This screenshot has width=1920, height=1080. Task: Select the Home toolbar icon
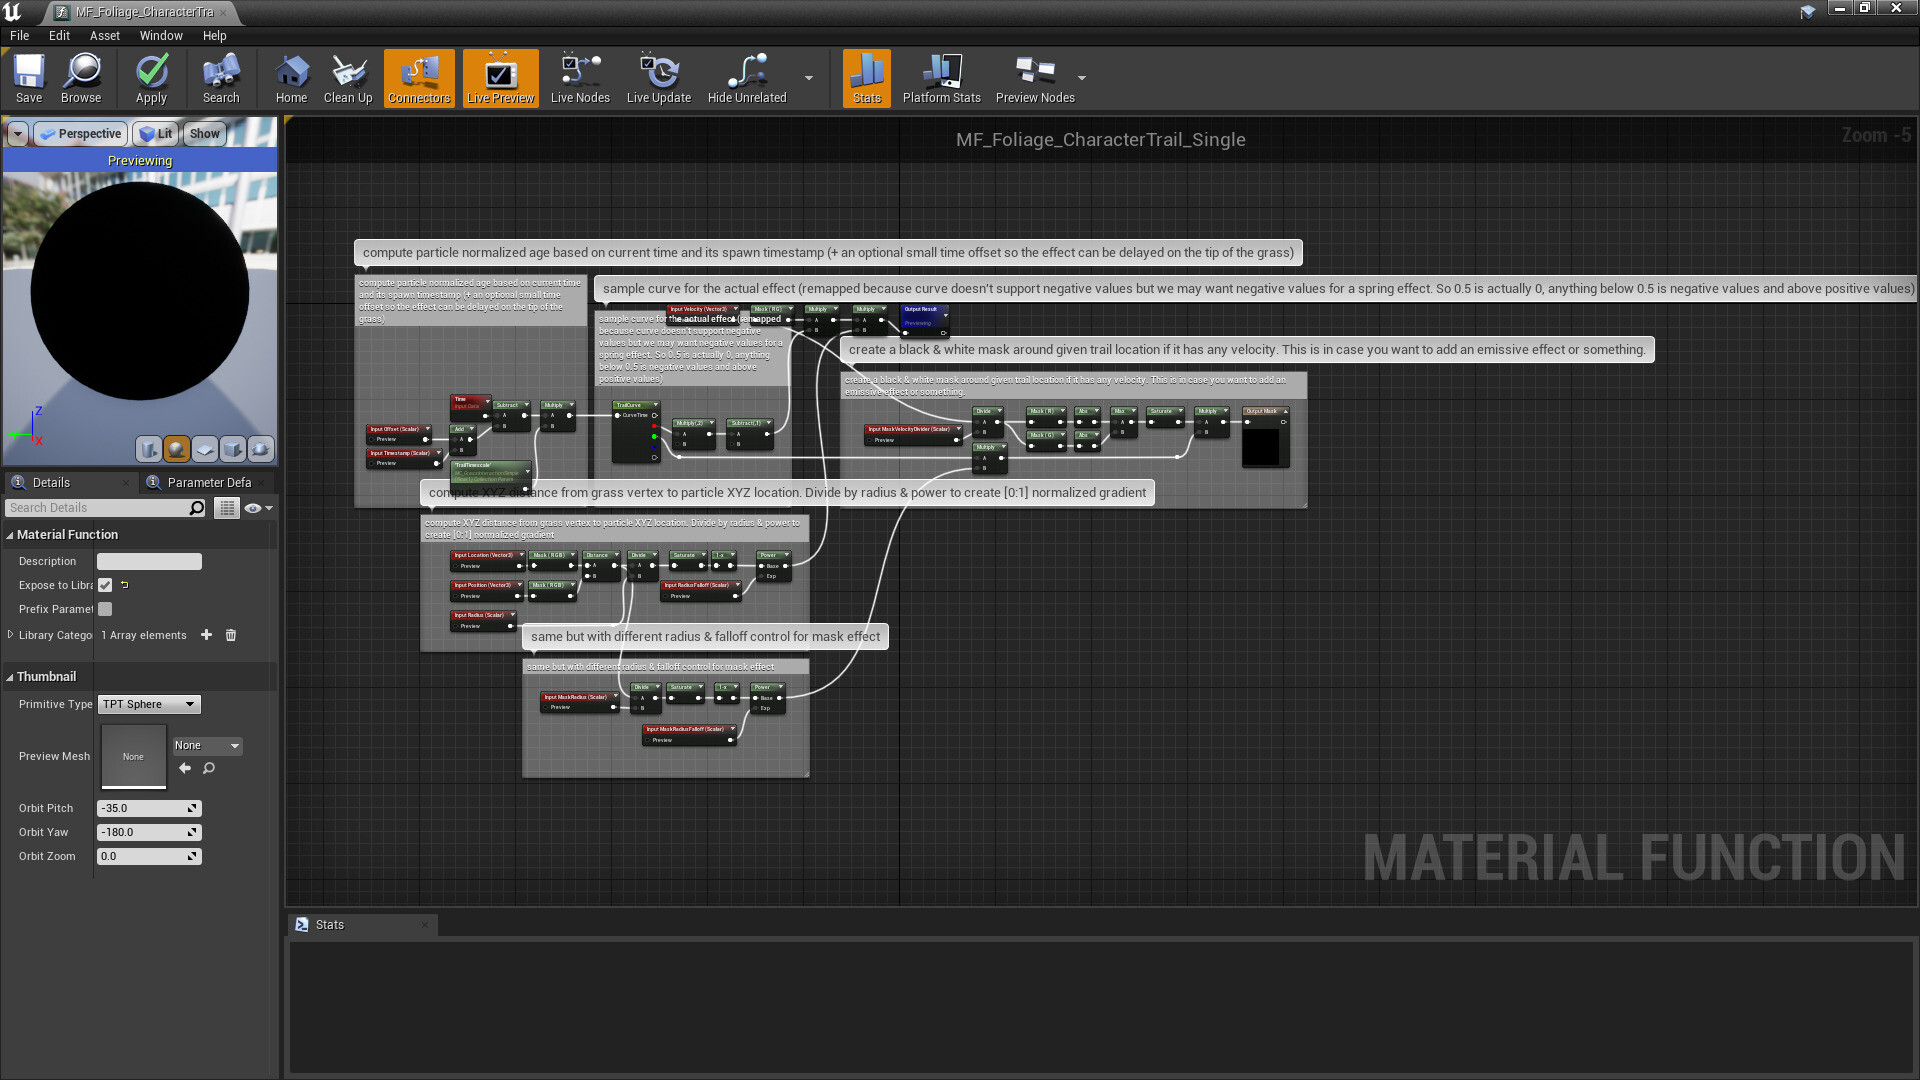click(x=291, y=78)
